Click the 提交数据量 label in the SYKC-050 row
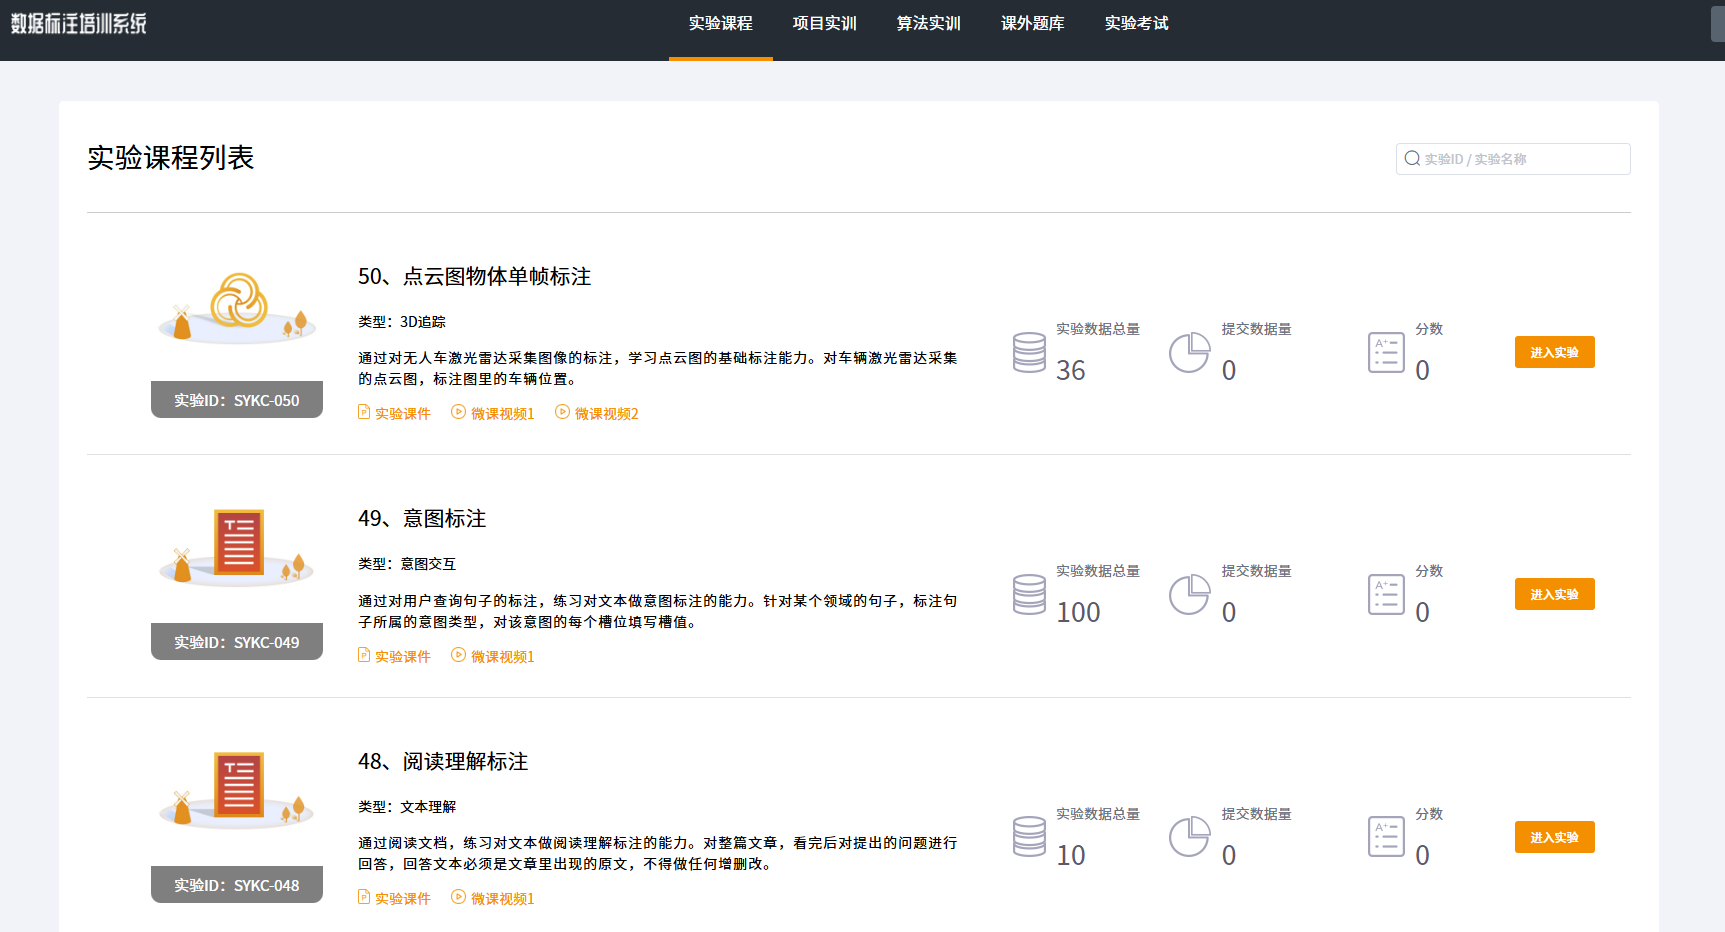Viewport: 1725px width, 932px height. (1256, 329)
